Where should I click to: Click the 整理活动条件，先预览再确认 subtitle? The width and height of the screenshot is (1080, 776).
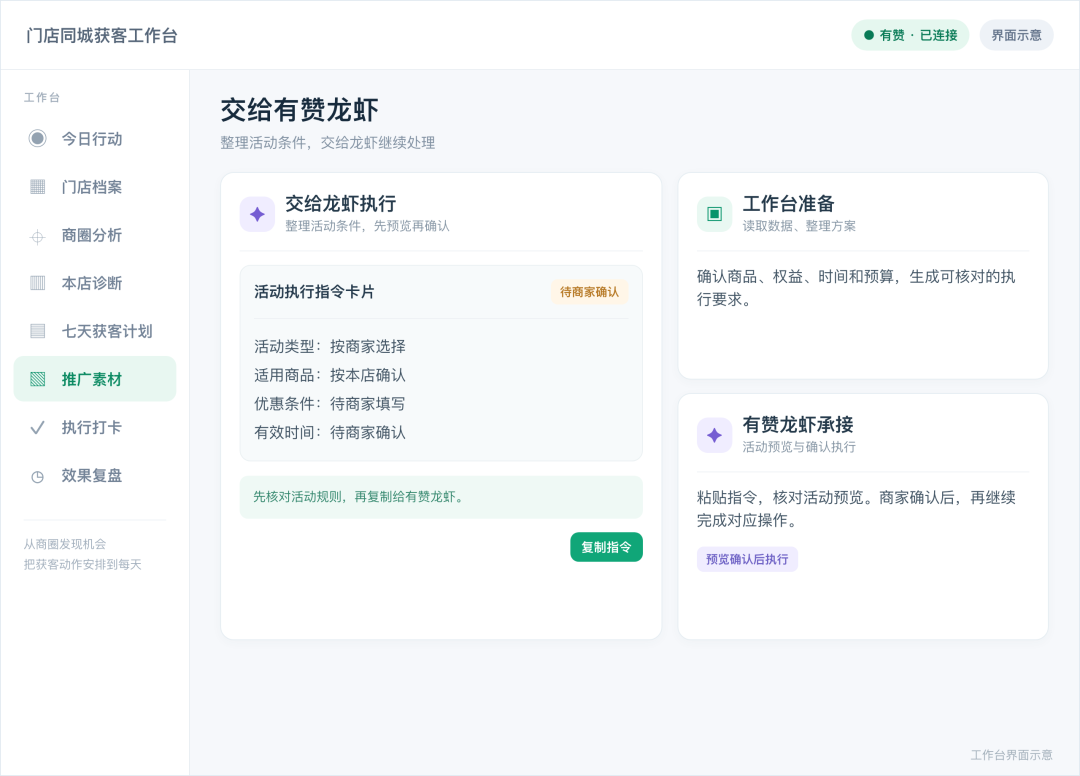pyautogui.click(x=367, y=226)
